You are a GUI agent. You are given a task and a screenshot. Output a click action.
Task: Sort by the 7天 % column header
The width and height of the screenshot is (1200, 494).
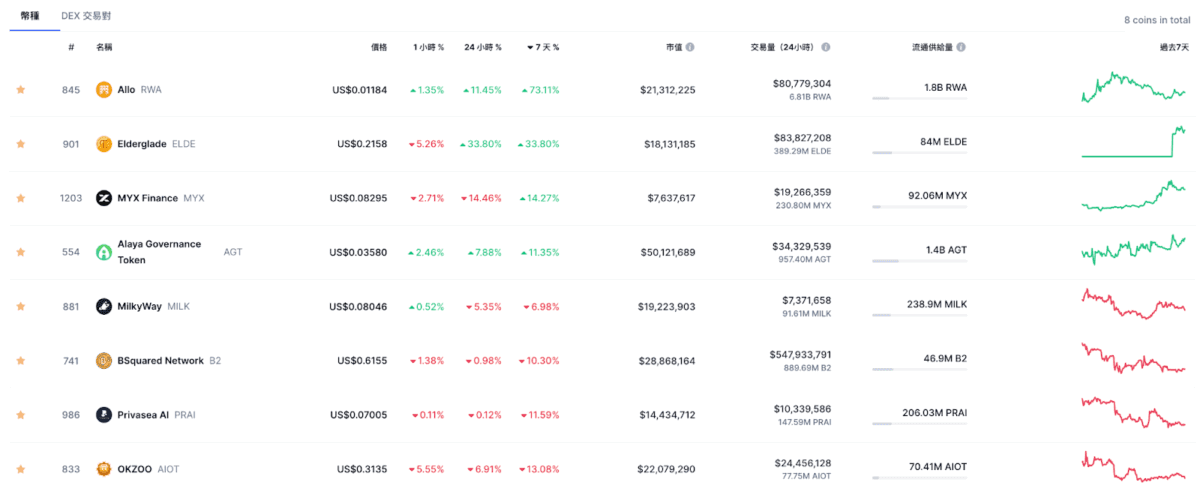click(543, 47)
